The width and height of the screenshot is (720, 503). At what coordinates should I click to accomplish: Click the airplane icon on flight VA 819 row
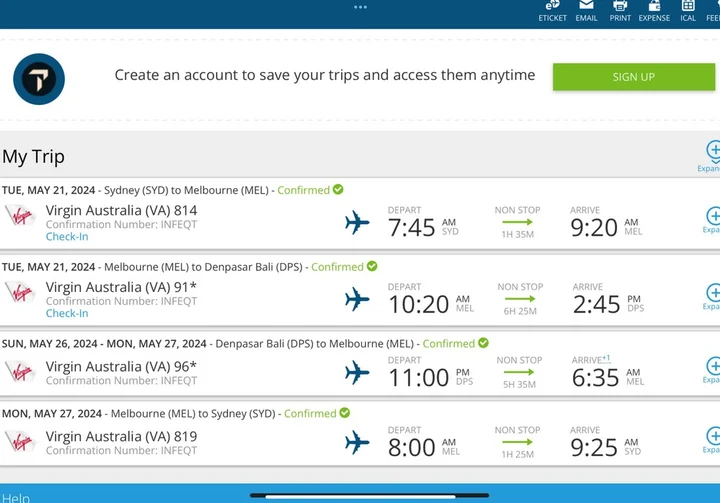pos(357,442)
